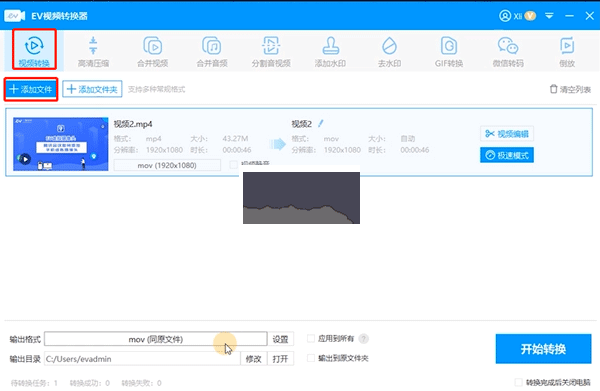This screenshot has height=391, width=600.
Task: Click 清空列表 to clear the list
Action: coord(570,89)
